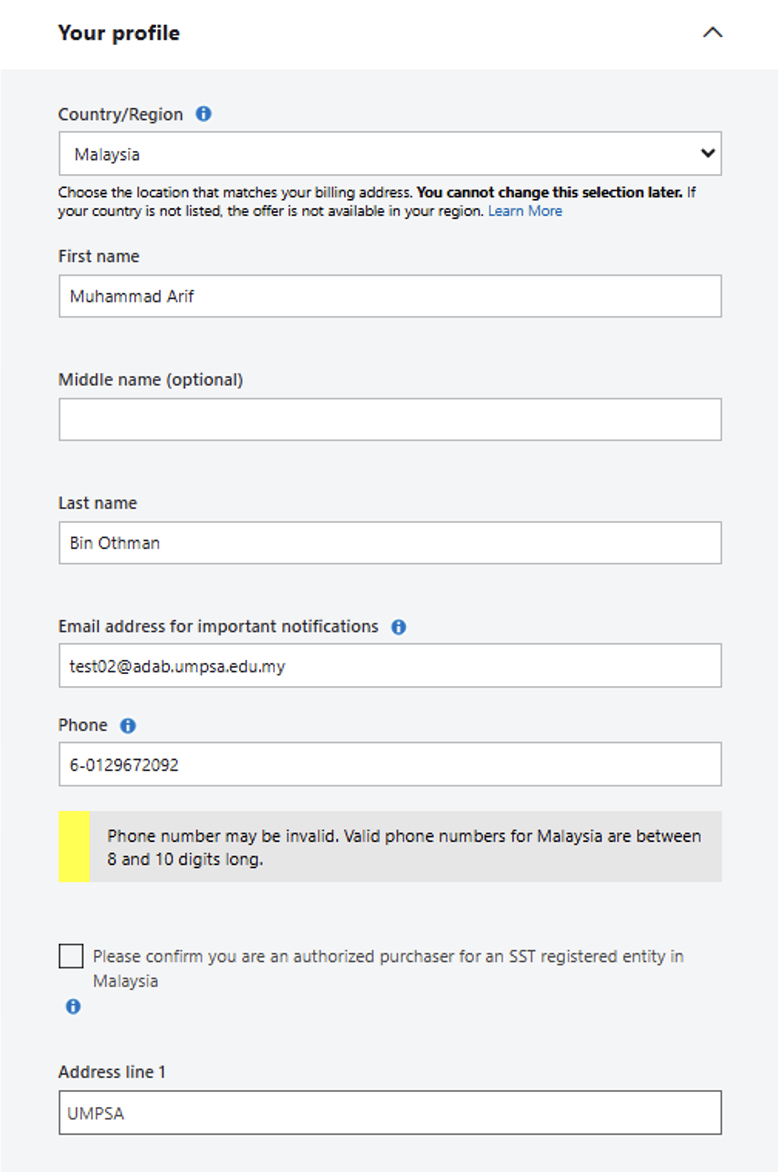Click the Your profile heading text
The image size is (778, 1172).
(x=119, y=33)
